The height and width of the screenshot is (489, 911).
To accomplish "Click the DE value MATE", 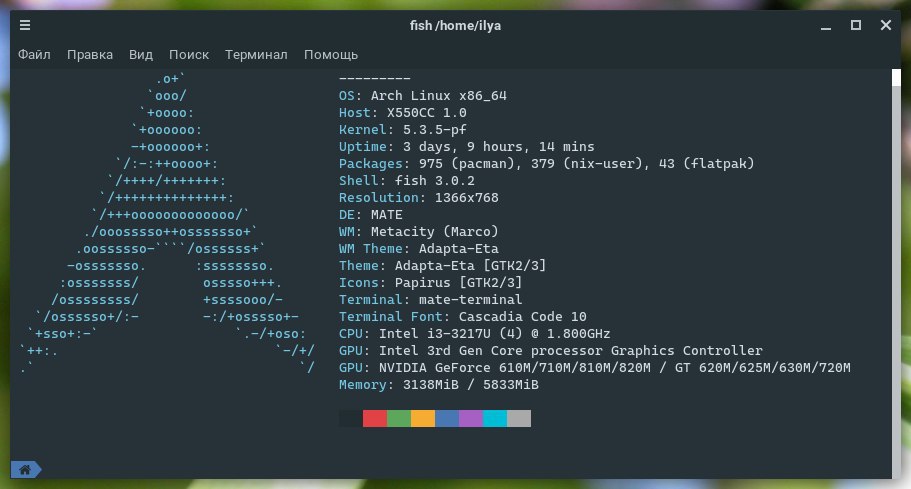I will coord(386,214).
